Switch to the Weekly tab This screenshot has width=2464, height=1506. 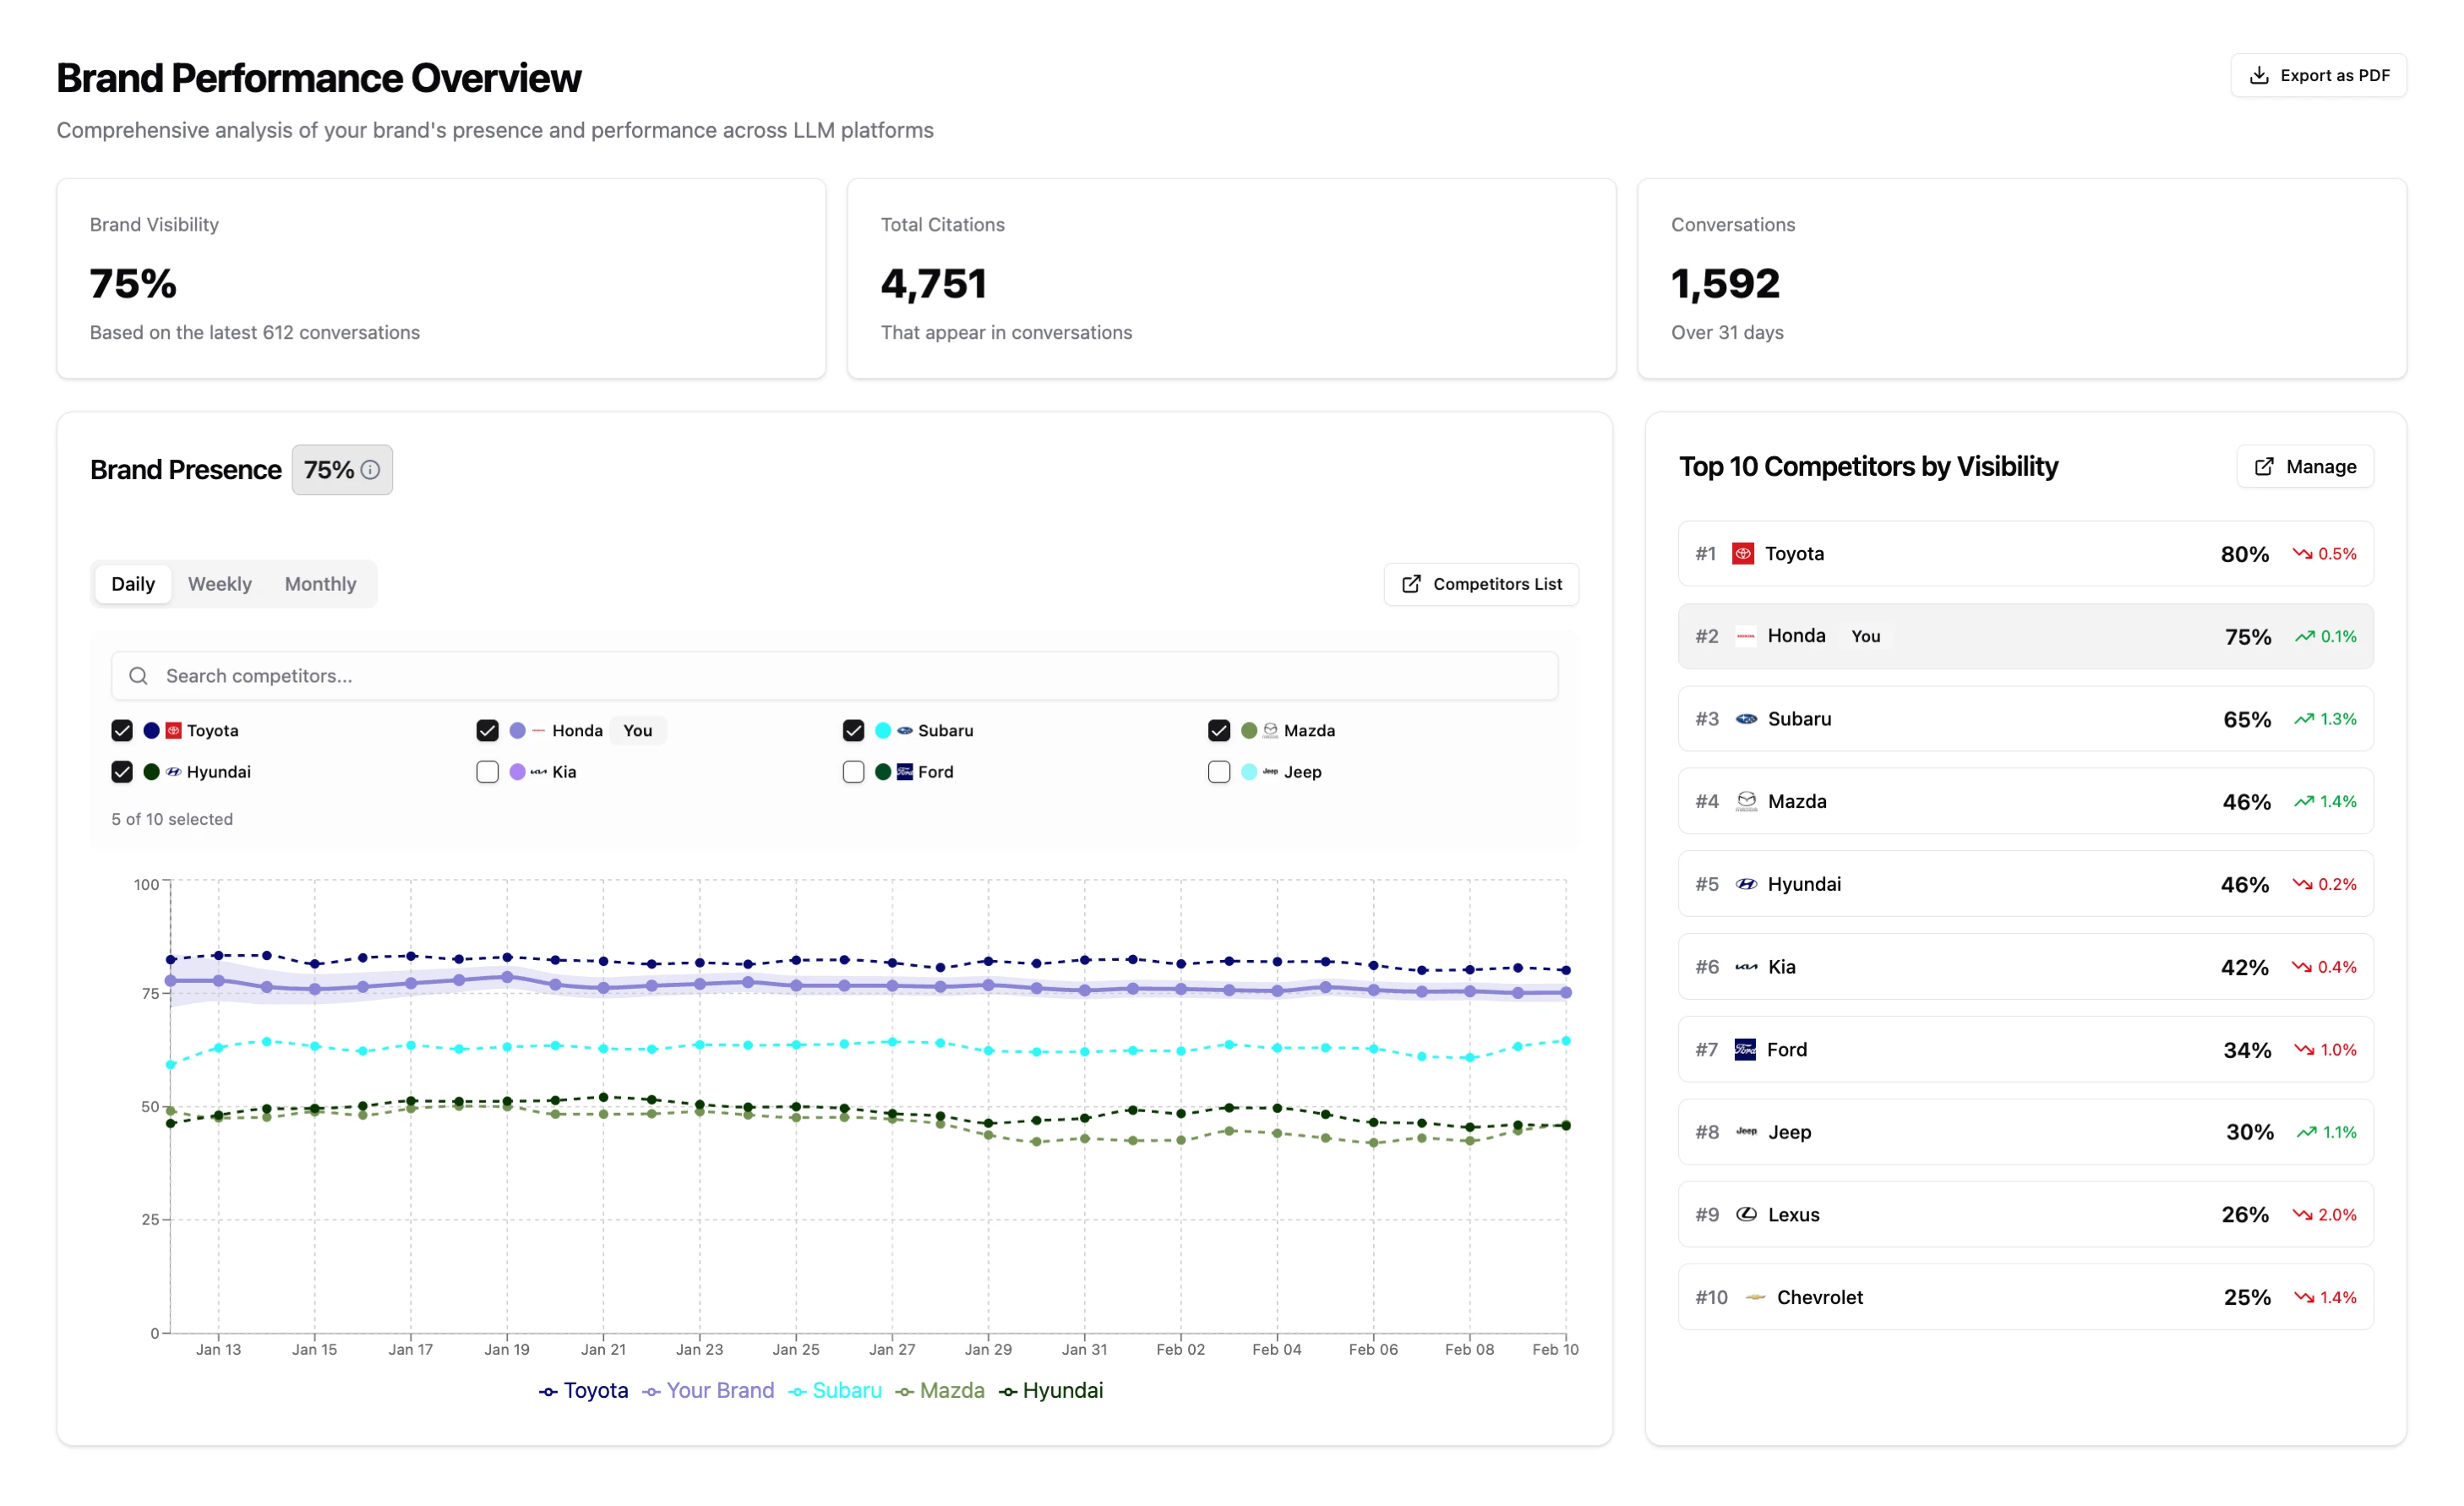coord(220,583)
